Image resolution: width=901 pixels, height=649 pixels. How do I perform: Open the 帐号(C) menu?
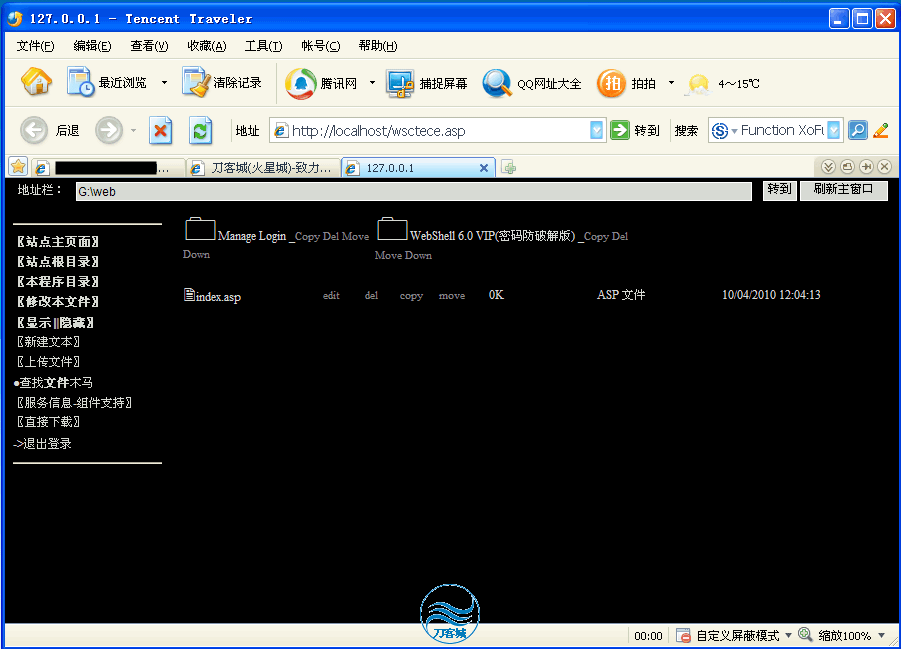(321, 46)
